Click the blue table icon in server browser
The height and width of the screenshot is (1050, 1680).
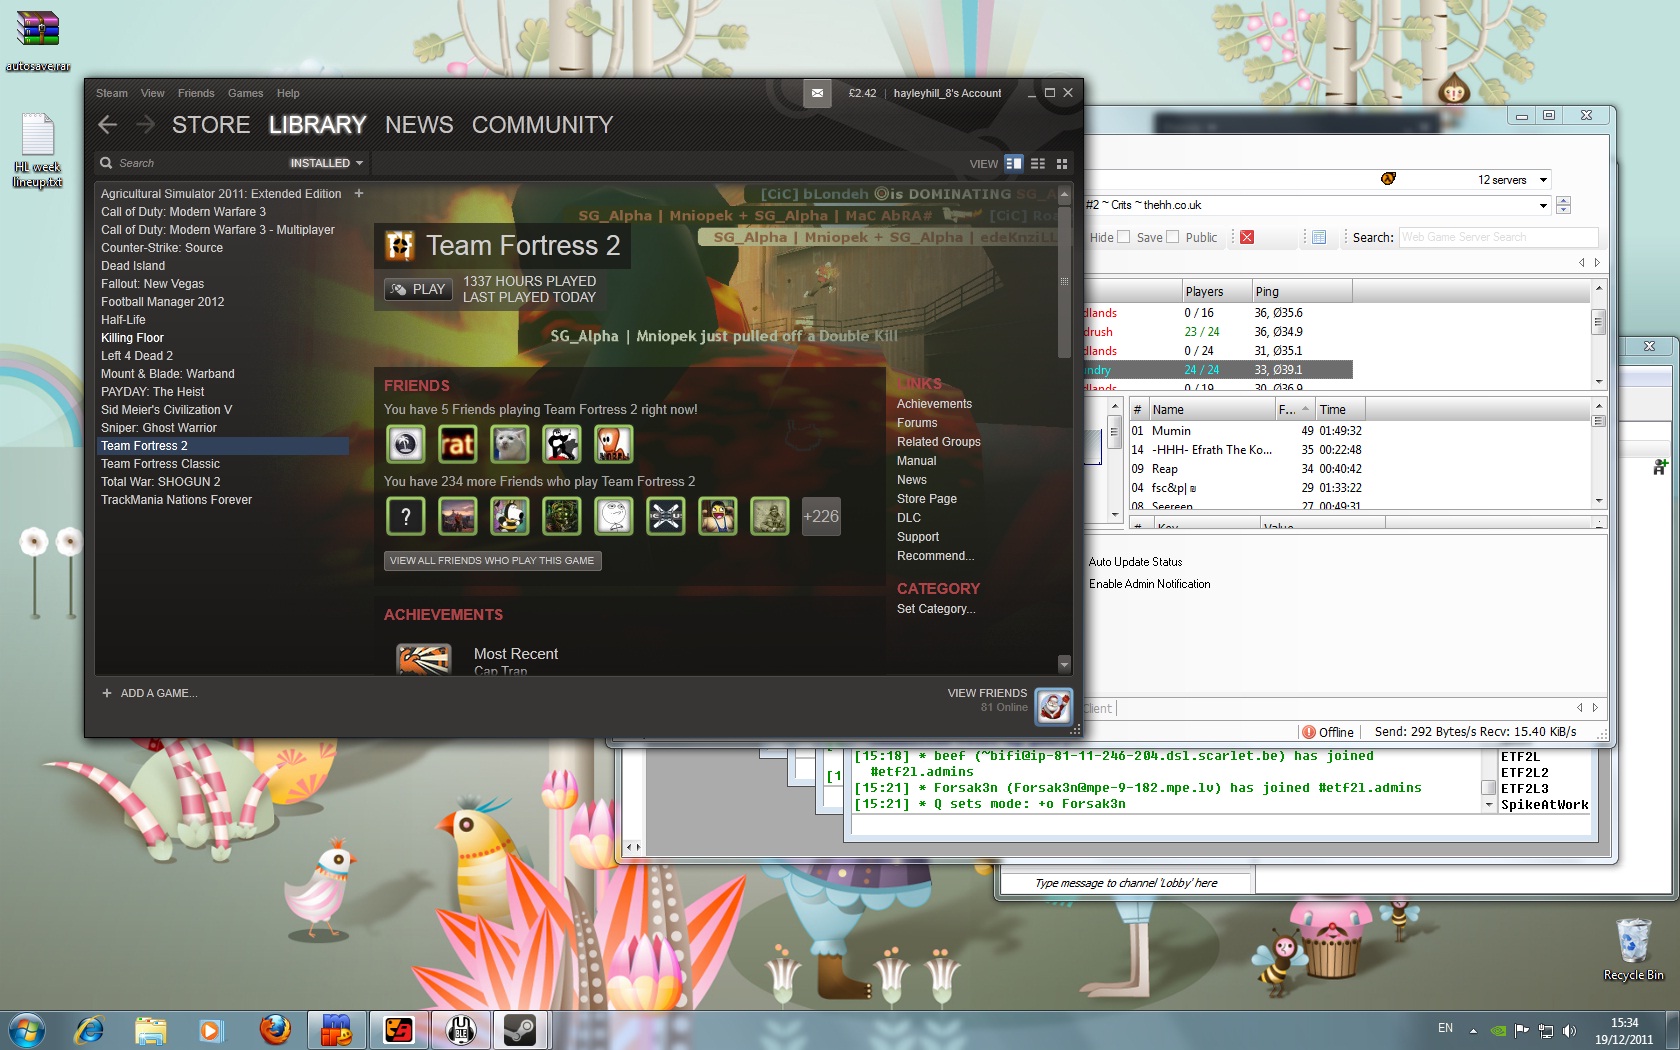point(1319,237)
